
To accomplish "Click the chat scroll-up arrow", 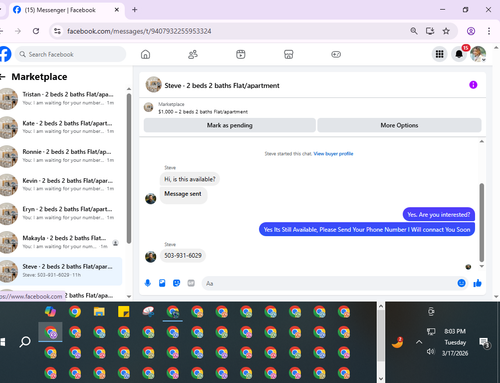I will tap(481, 141).
